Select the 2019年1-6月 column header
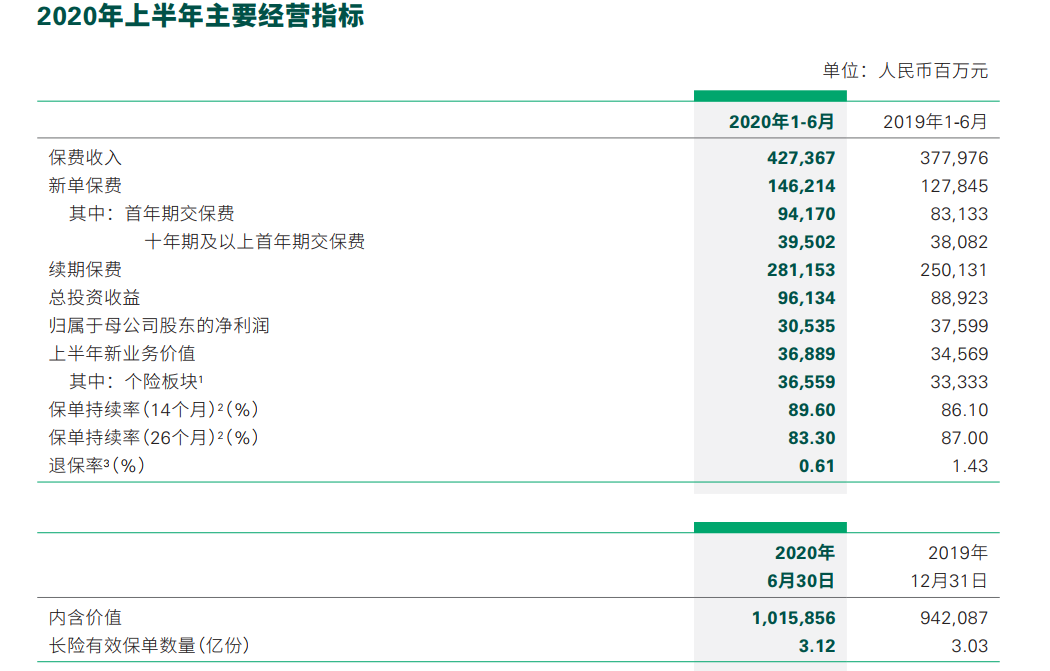The width and height of the screenshot is (1050, 671). point(935,122)
